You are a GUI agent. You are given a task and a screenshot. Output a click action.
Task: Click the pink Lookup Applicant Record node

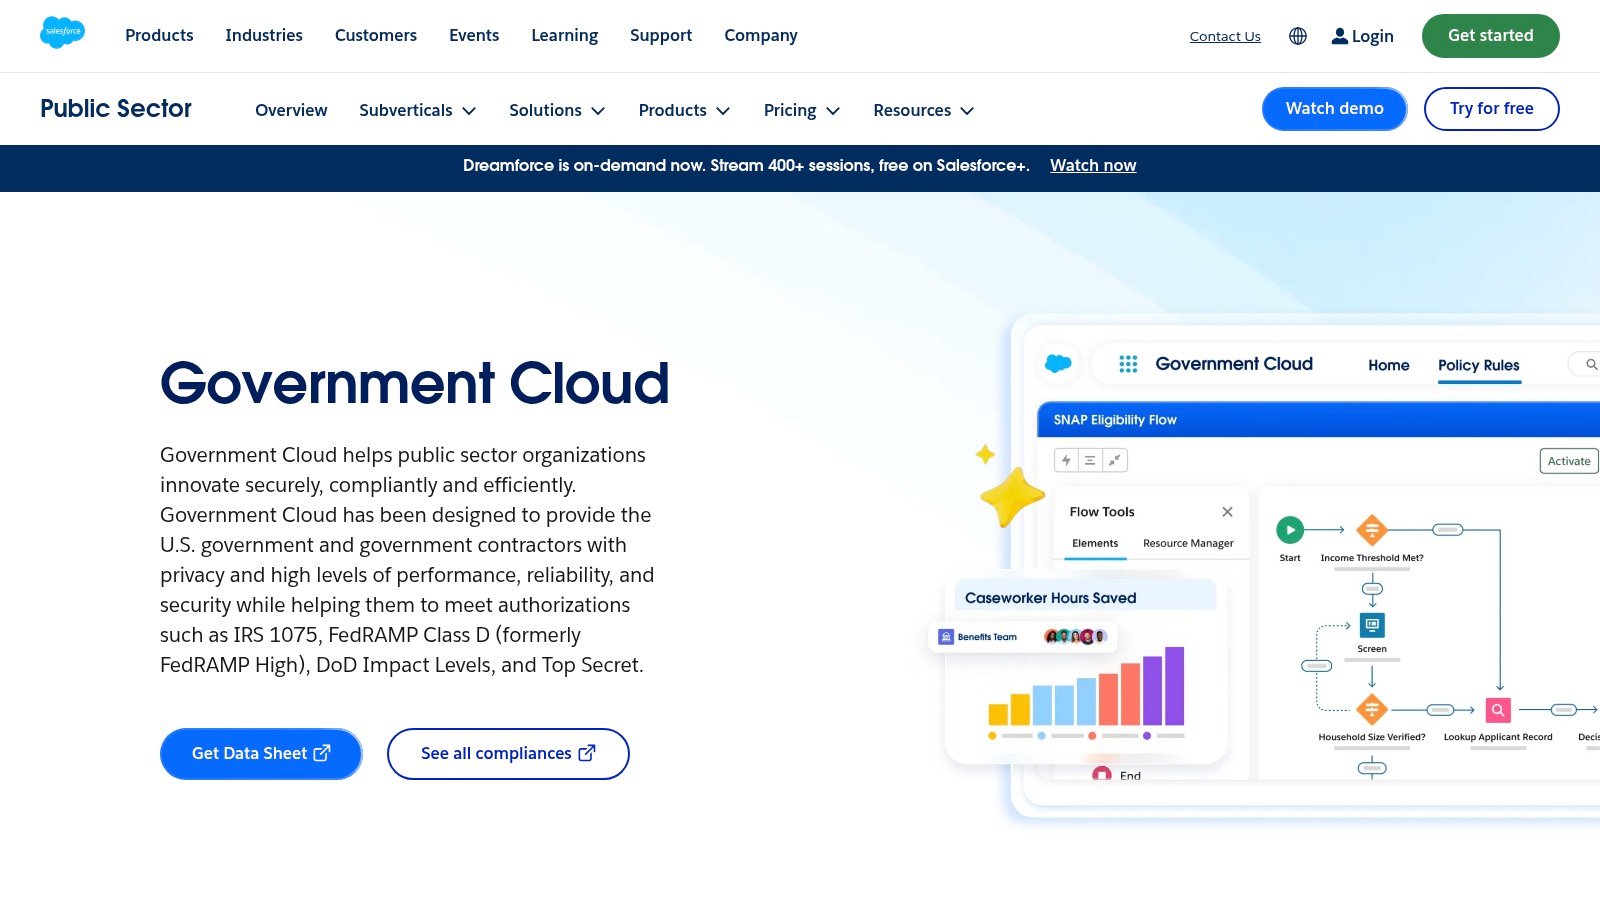(1498, 710)
